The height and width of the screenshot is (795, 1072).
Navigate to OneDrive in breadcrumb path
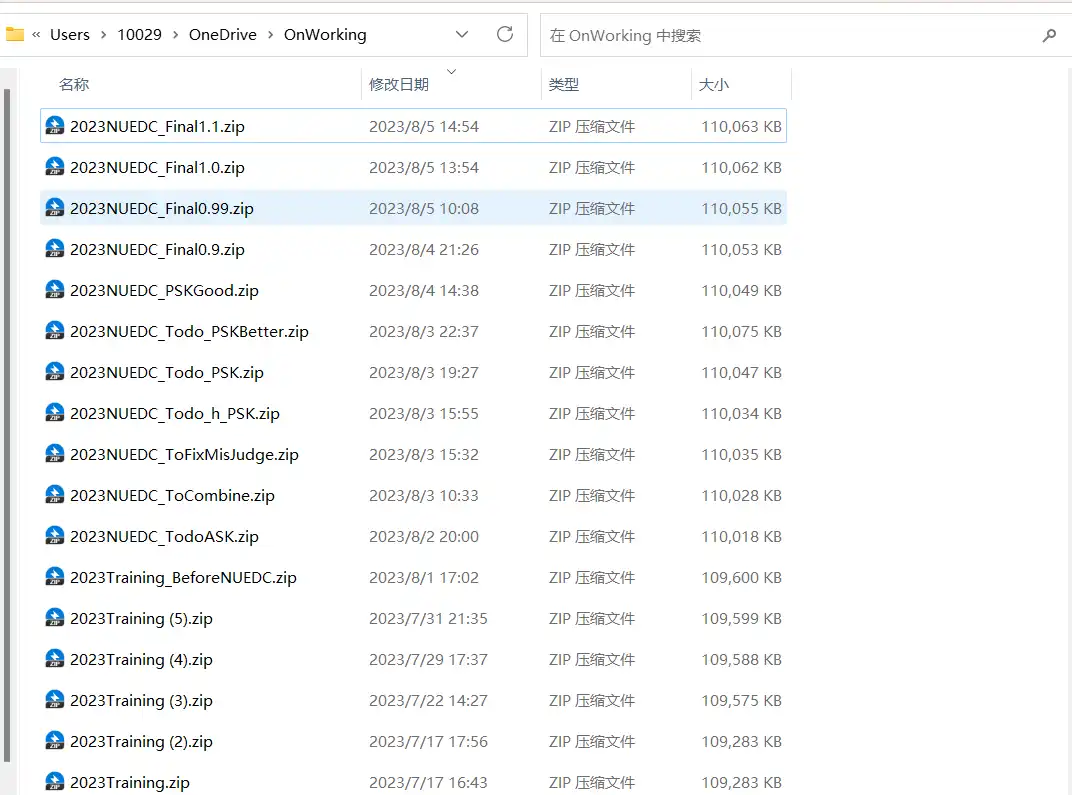coord(223,35)
